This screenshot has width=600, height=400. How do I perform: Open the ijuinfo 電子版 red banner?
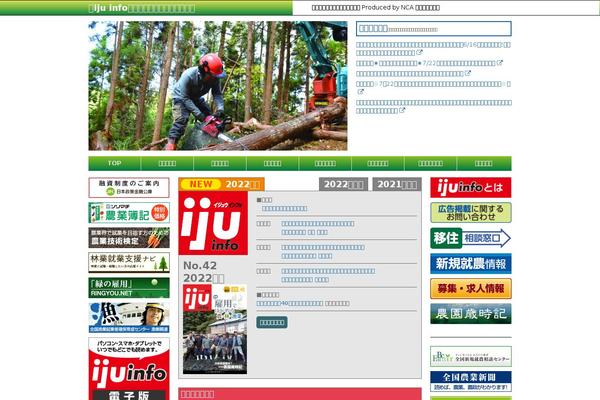coord(129,369)
